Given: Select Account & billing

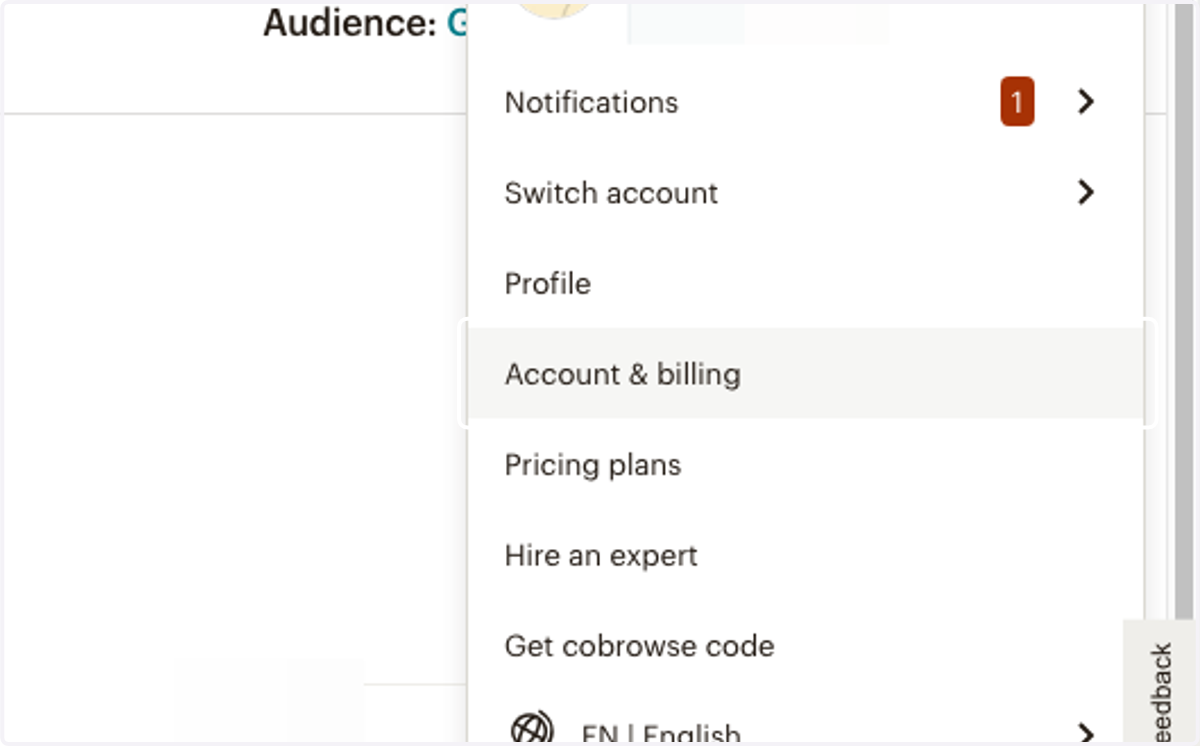Looking at the screenshot, I should [x=805, y=373].
